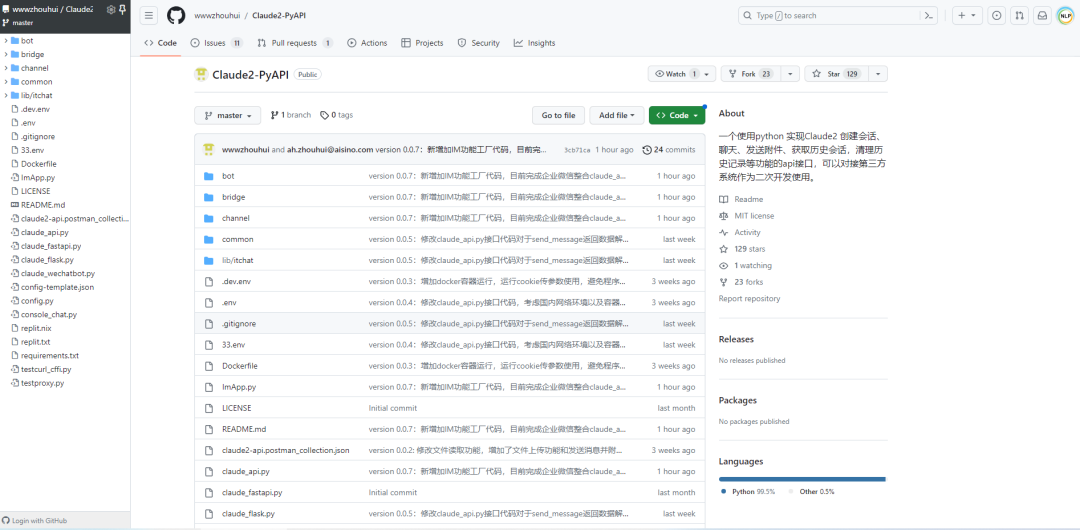
Task: Expand the bridge folder in sidebar tree
Action: point(6,54)
